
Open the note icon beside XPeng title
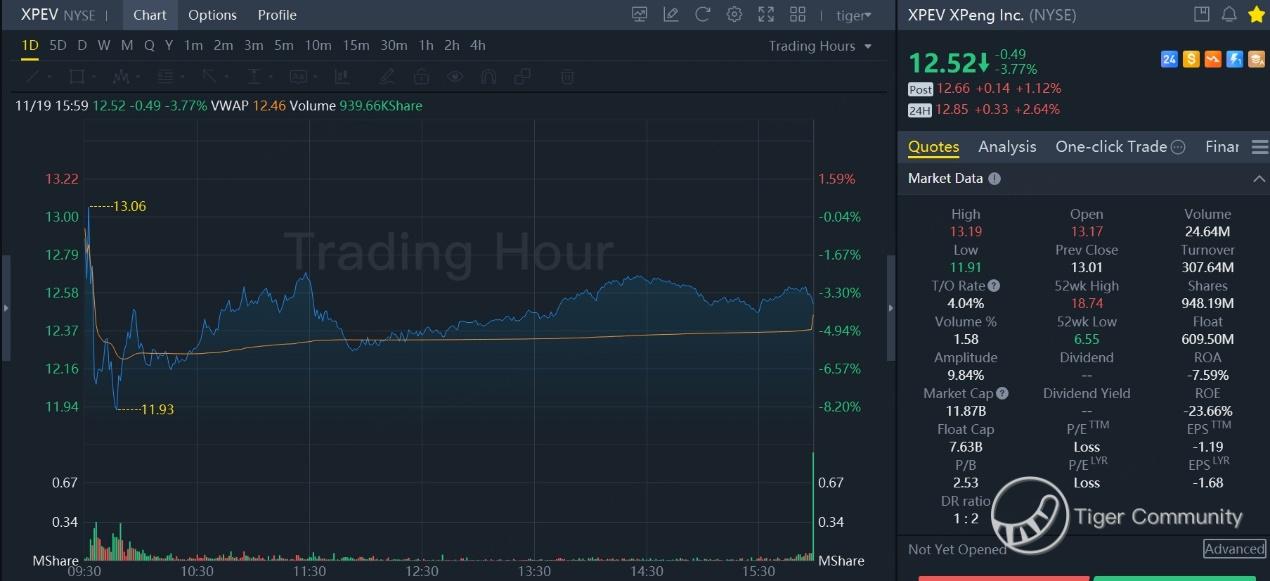click(x=1202, y=14)
